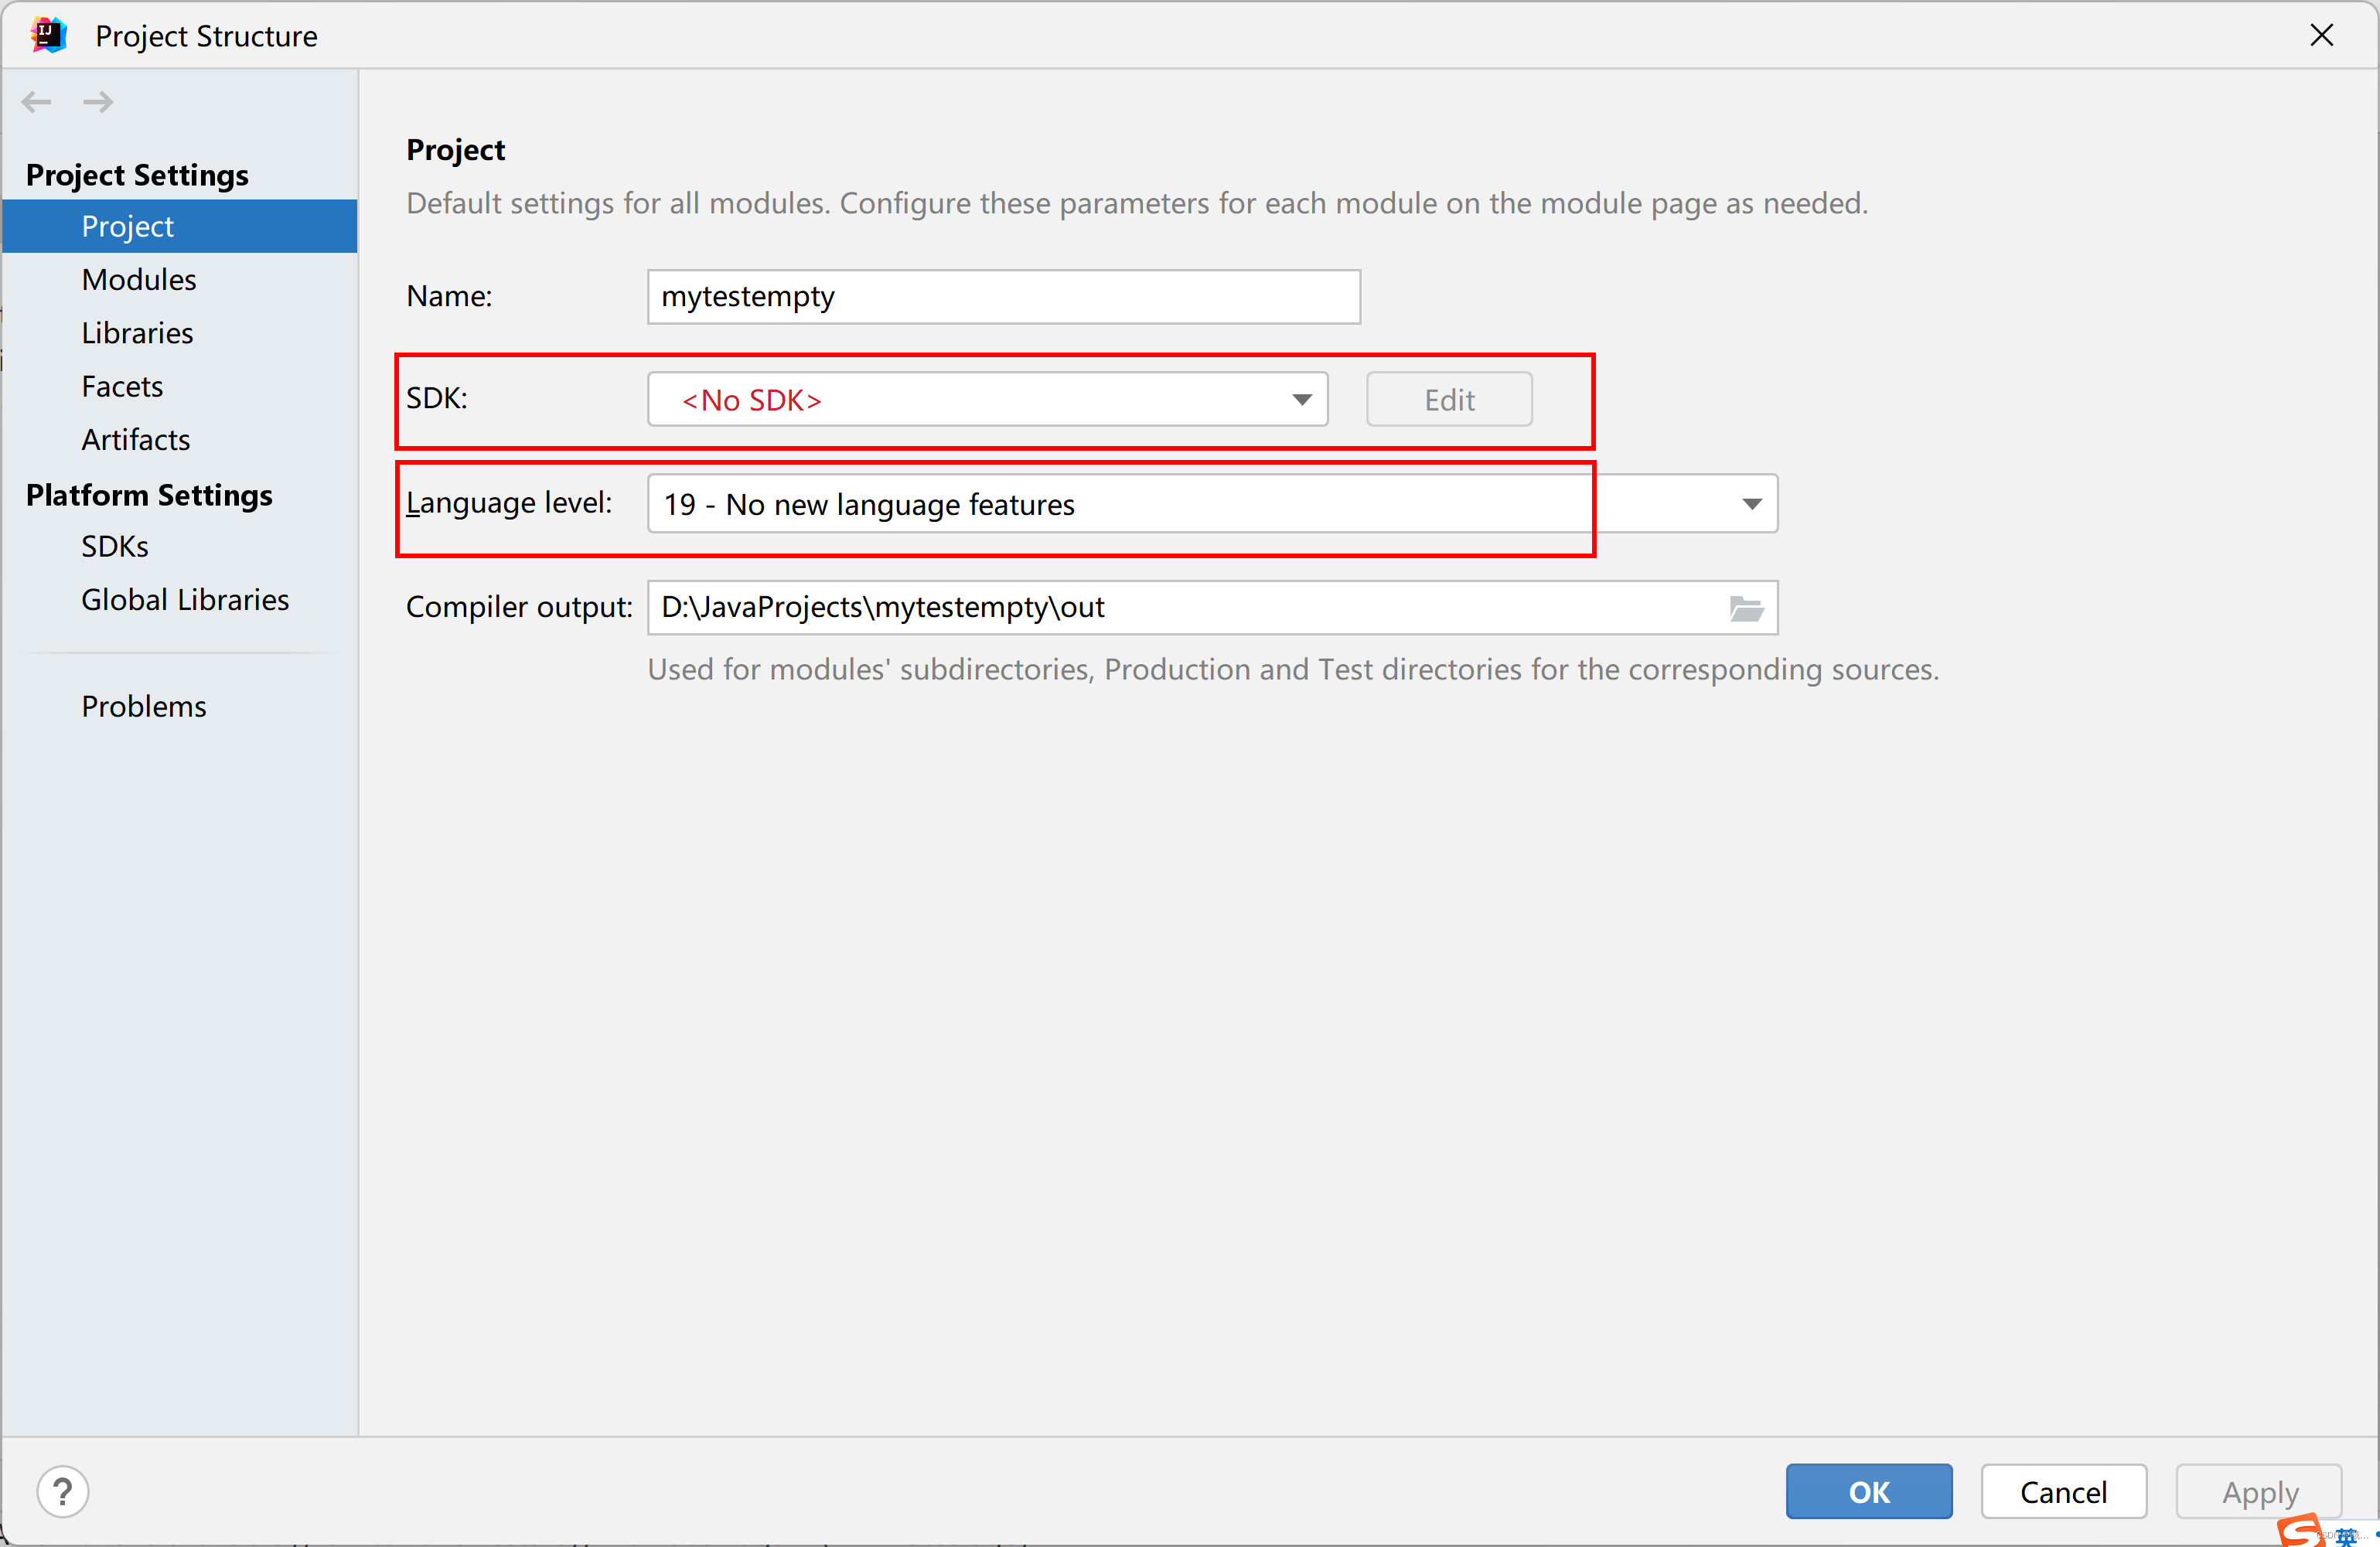Select SDKs under Platform Settings

tap(115, 547)
